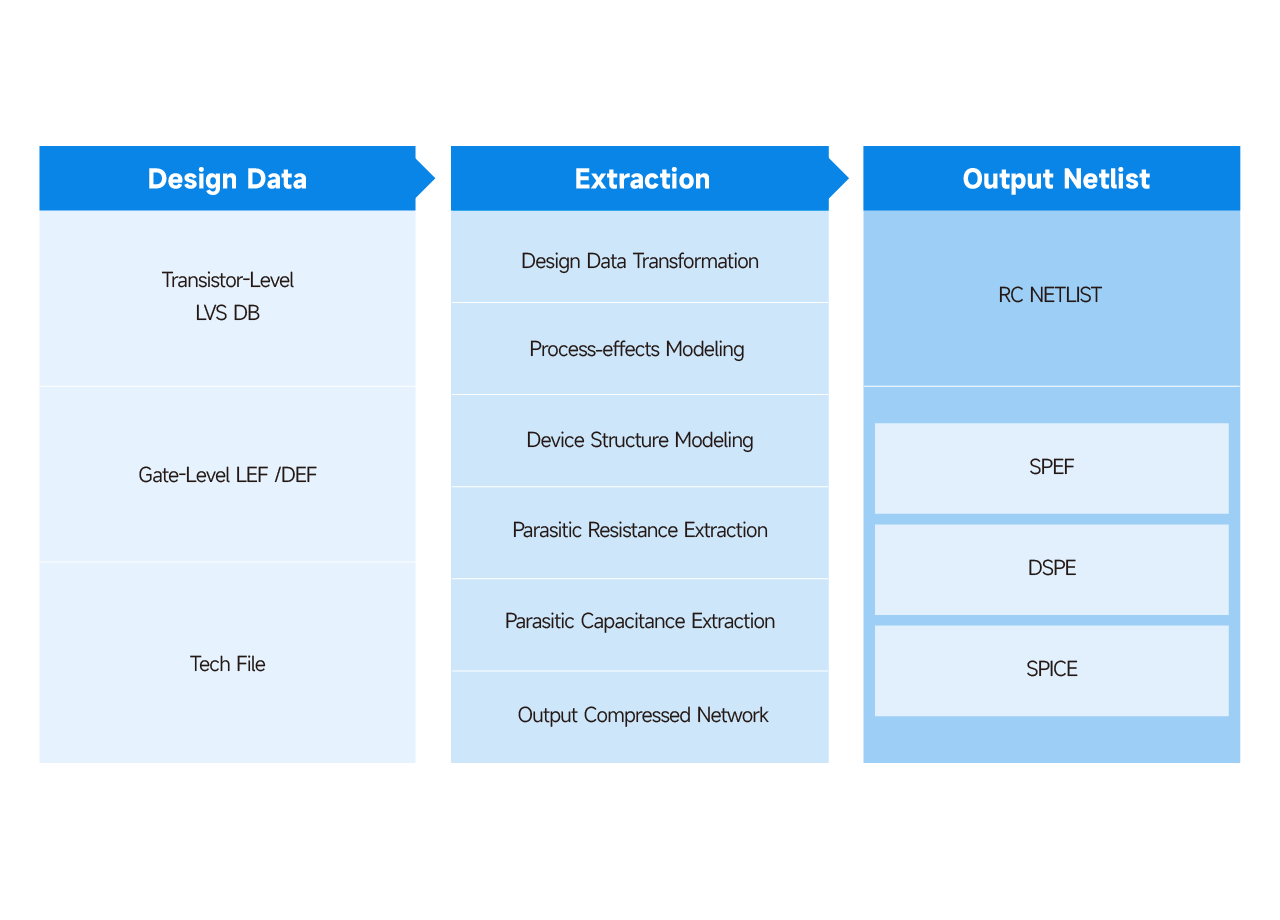Click the Design Data header
Image resolution: width=1280 pixels, height=920 pixels.
click(x=227, y=179)
